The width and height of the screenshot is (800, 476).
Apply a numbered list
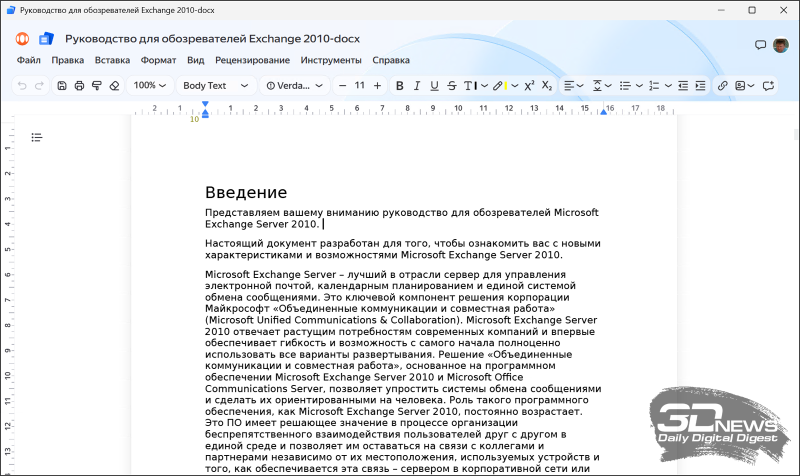click(654, 86)
